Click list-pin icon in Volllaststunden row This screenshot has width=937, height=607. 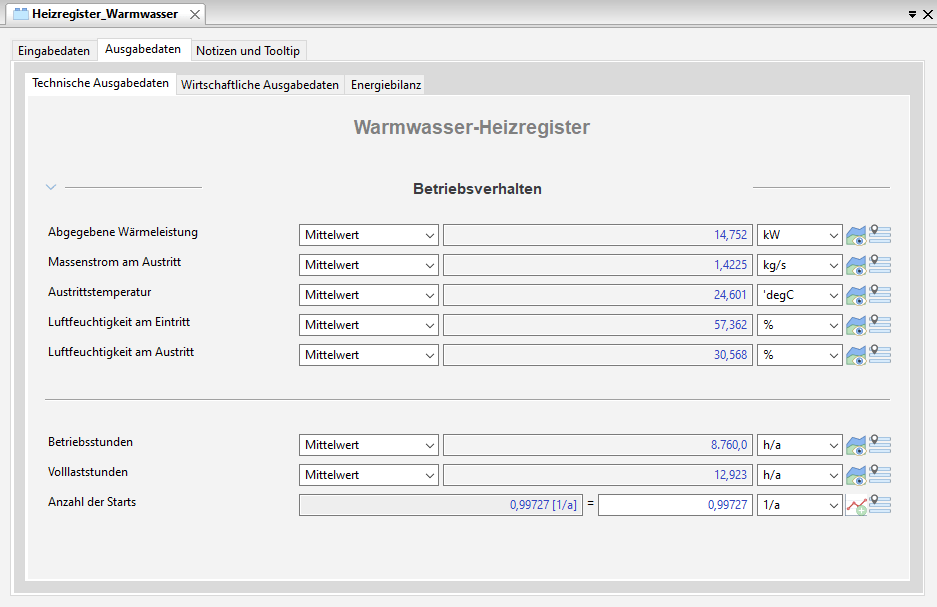880,473
